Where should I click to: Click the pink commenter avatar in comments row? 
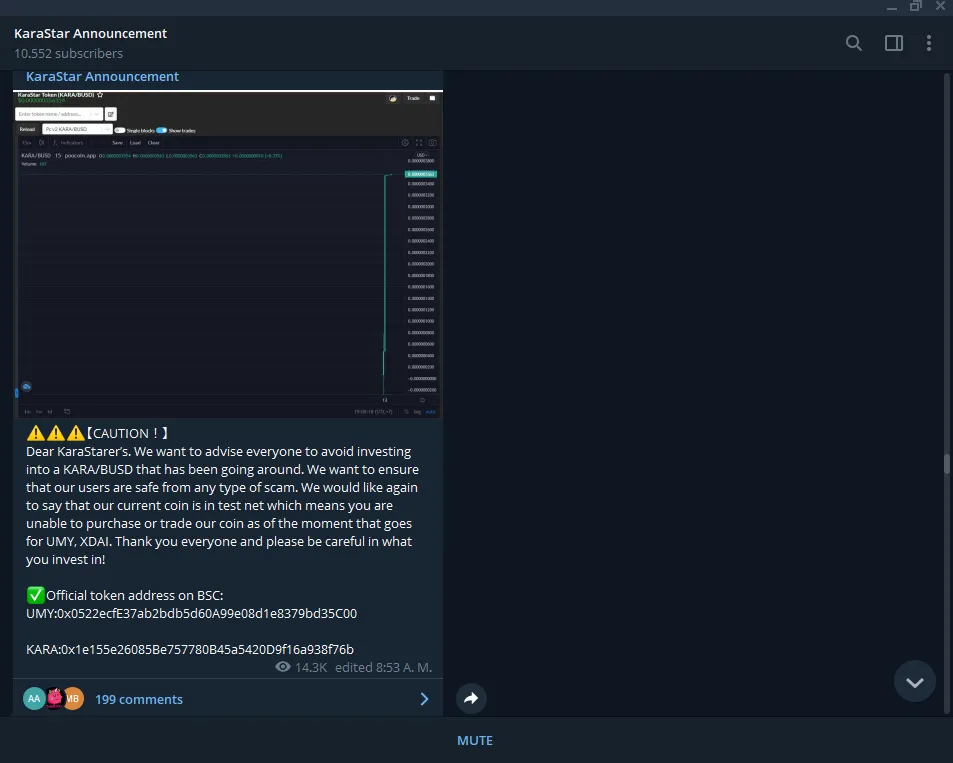54,699
